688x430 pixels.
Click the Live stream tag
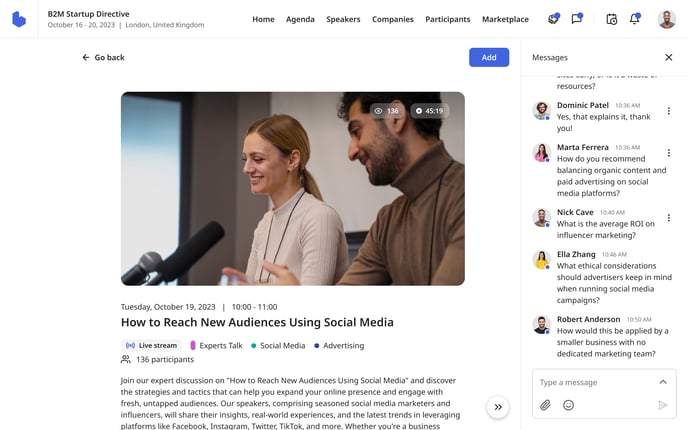point(151,346)
